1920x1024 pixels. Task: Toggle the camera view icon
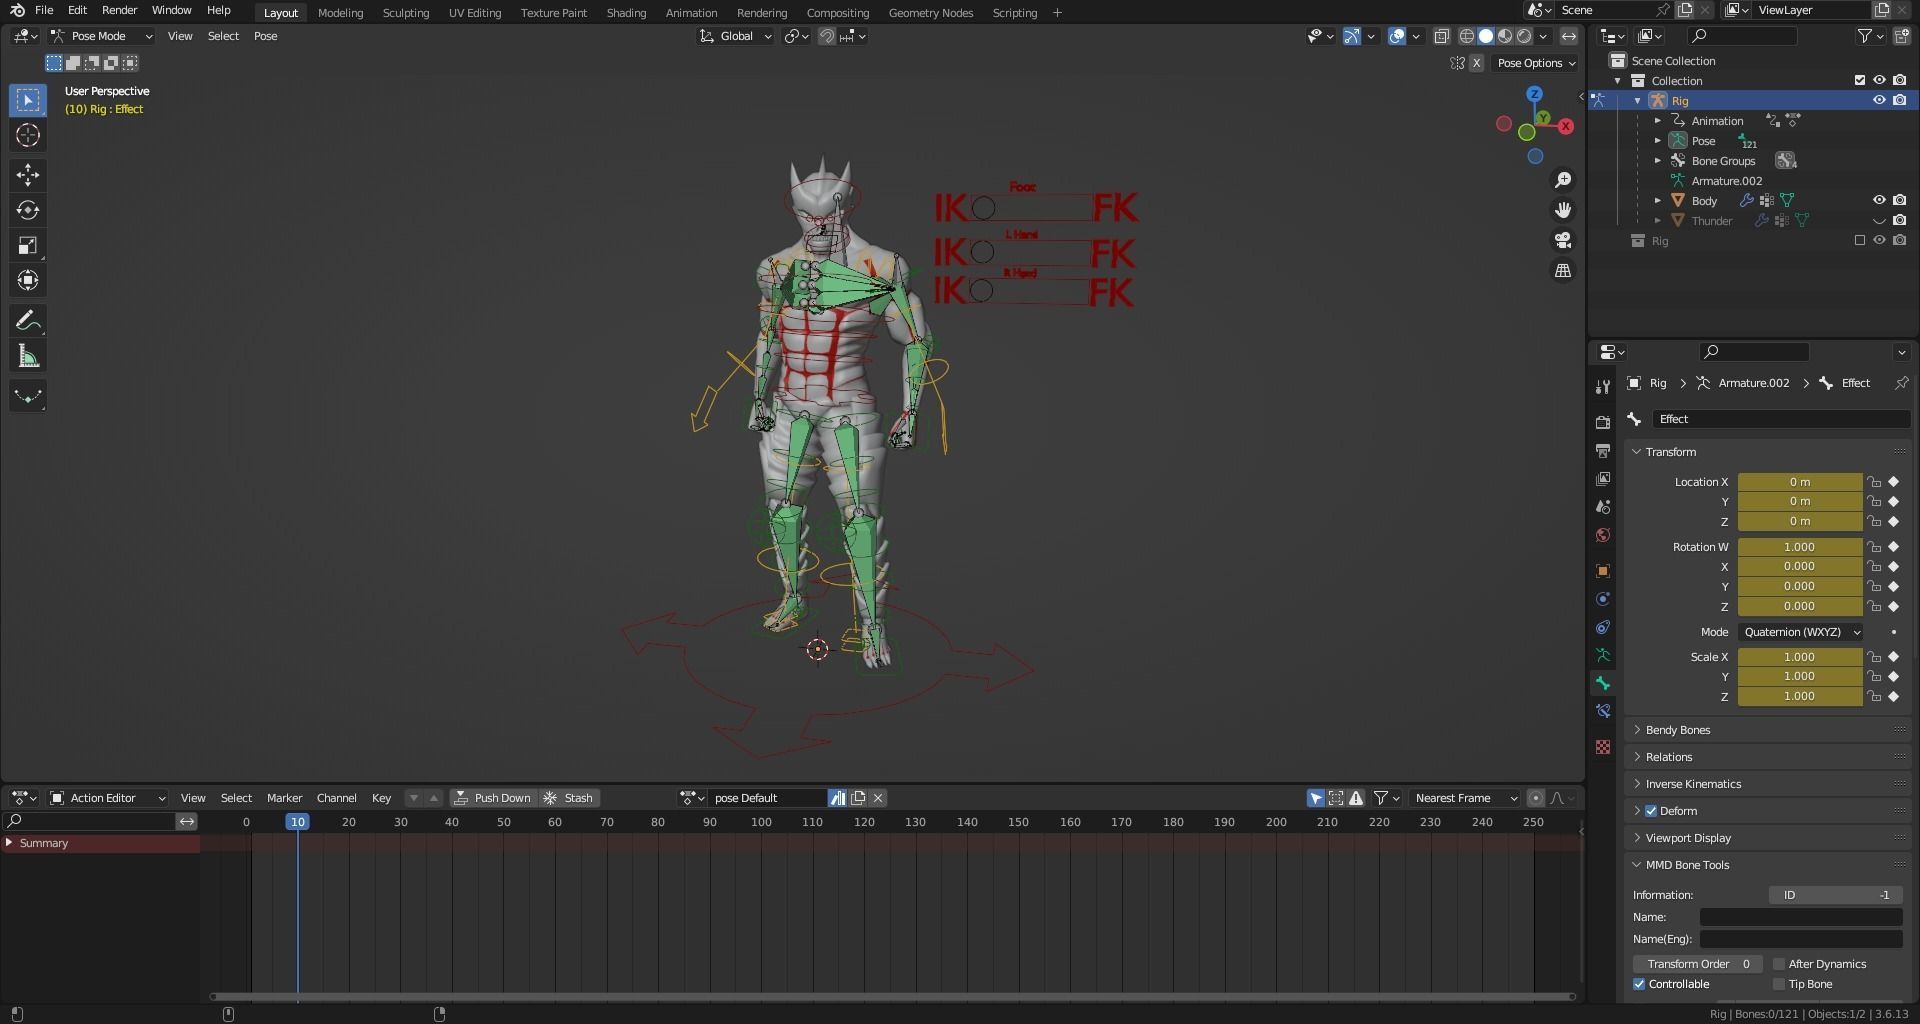click(1562, 240)
